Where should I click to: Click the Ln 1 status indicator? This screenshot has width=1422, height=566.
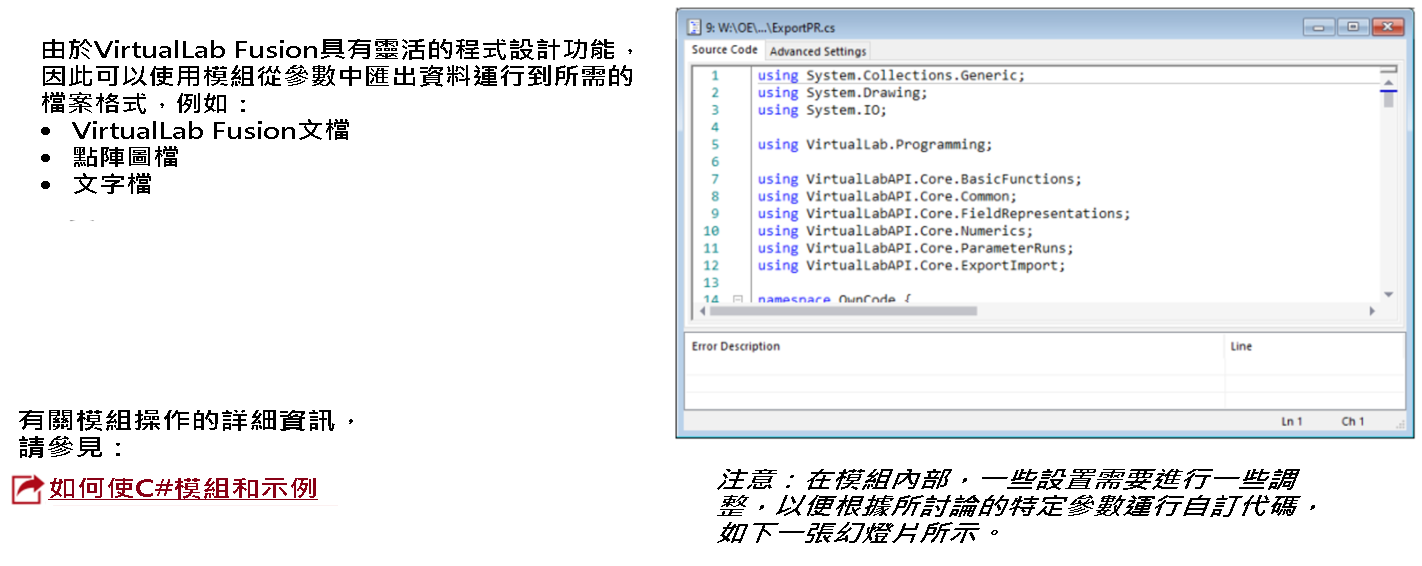1292,421
